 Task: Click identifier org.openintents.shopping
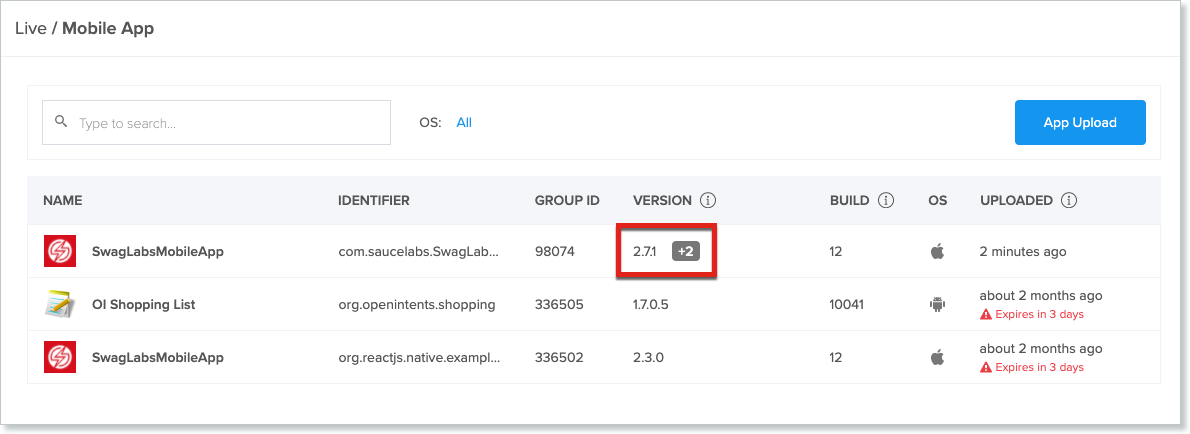pos(417,304)
